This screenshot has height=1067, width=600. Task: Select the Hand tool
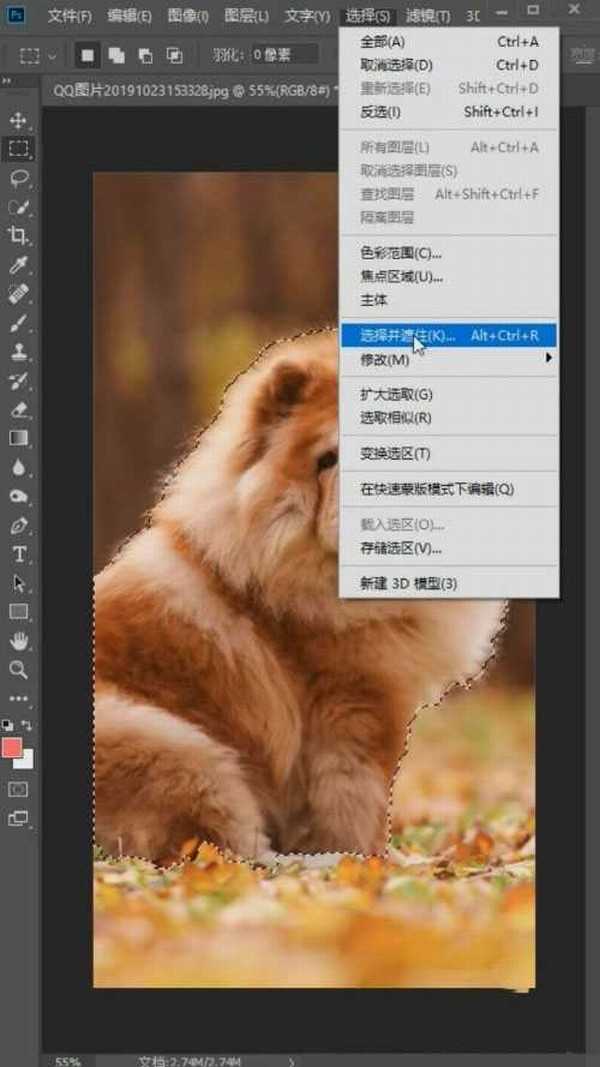point(18,640)
